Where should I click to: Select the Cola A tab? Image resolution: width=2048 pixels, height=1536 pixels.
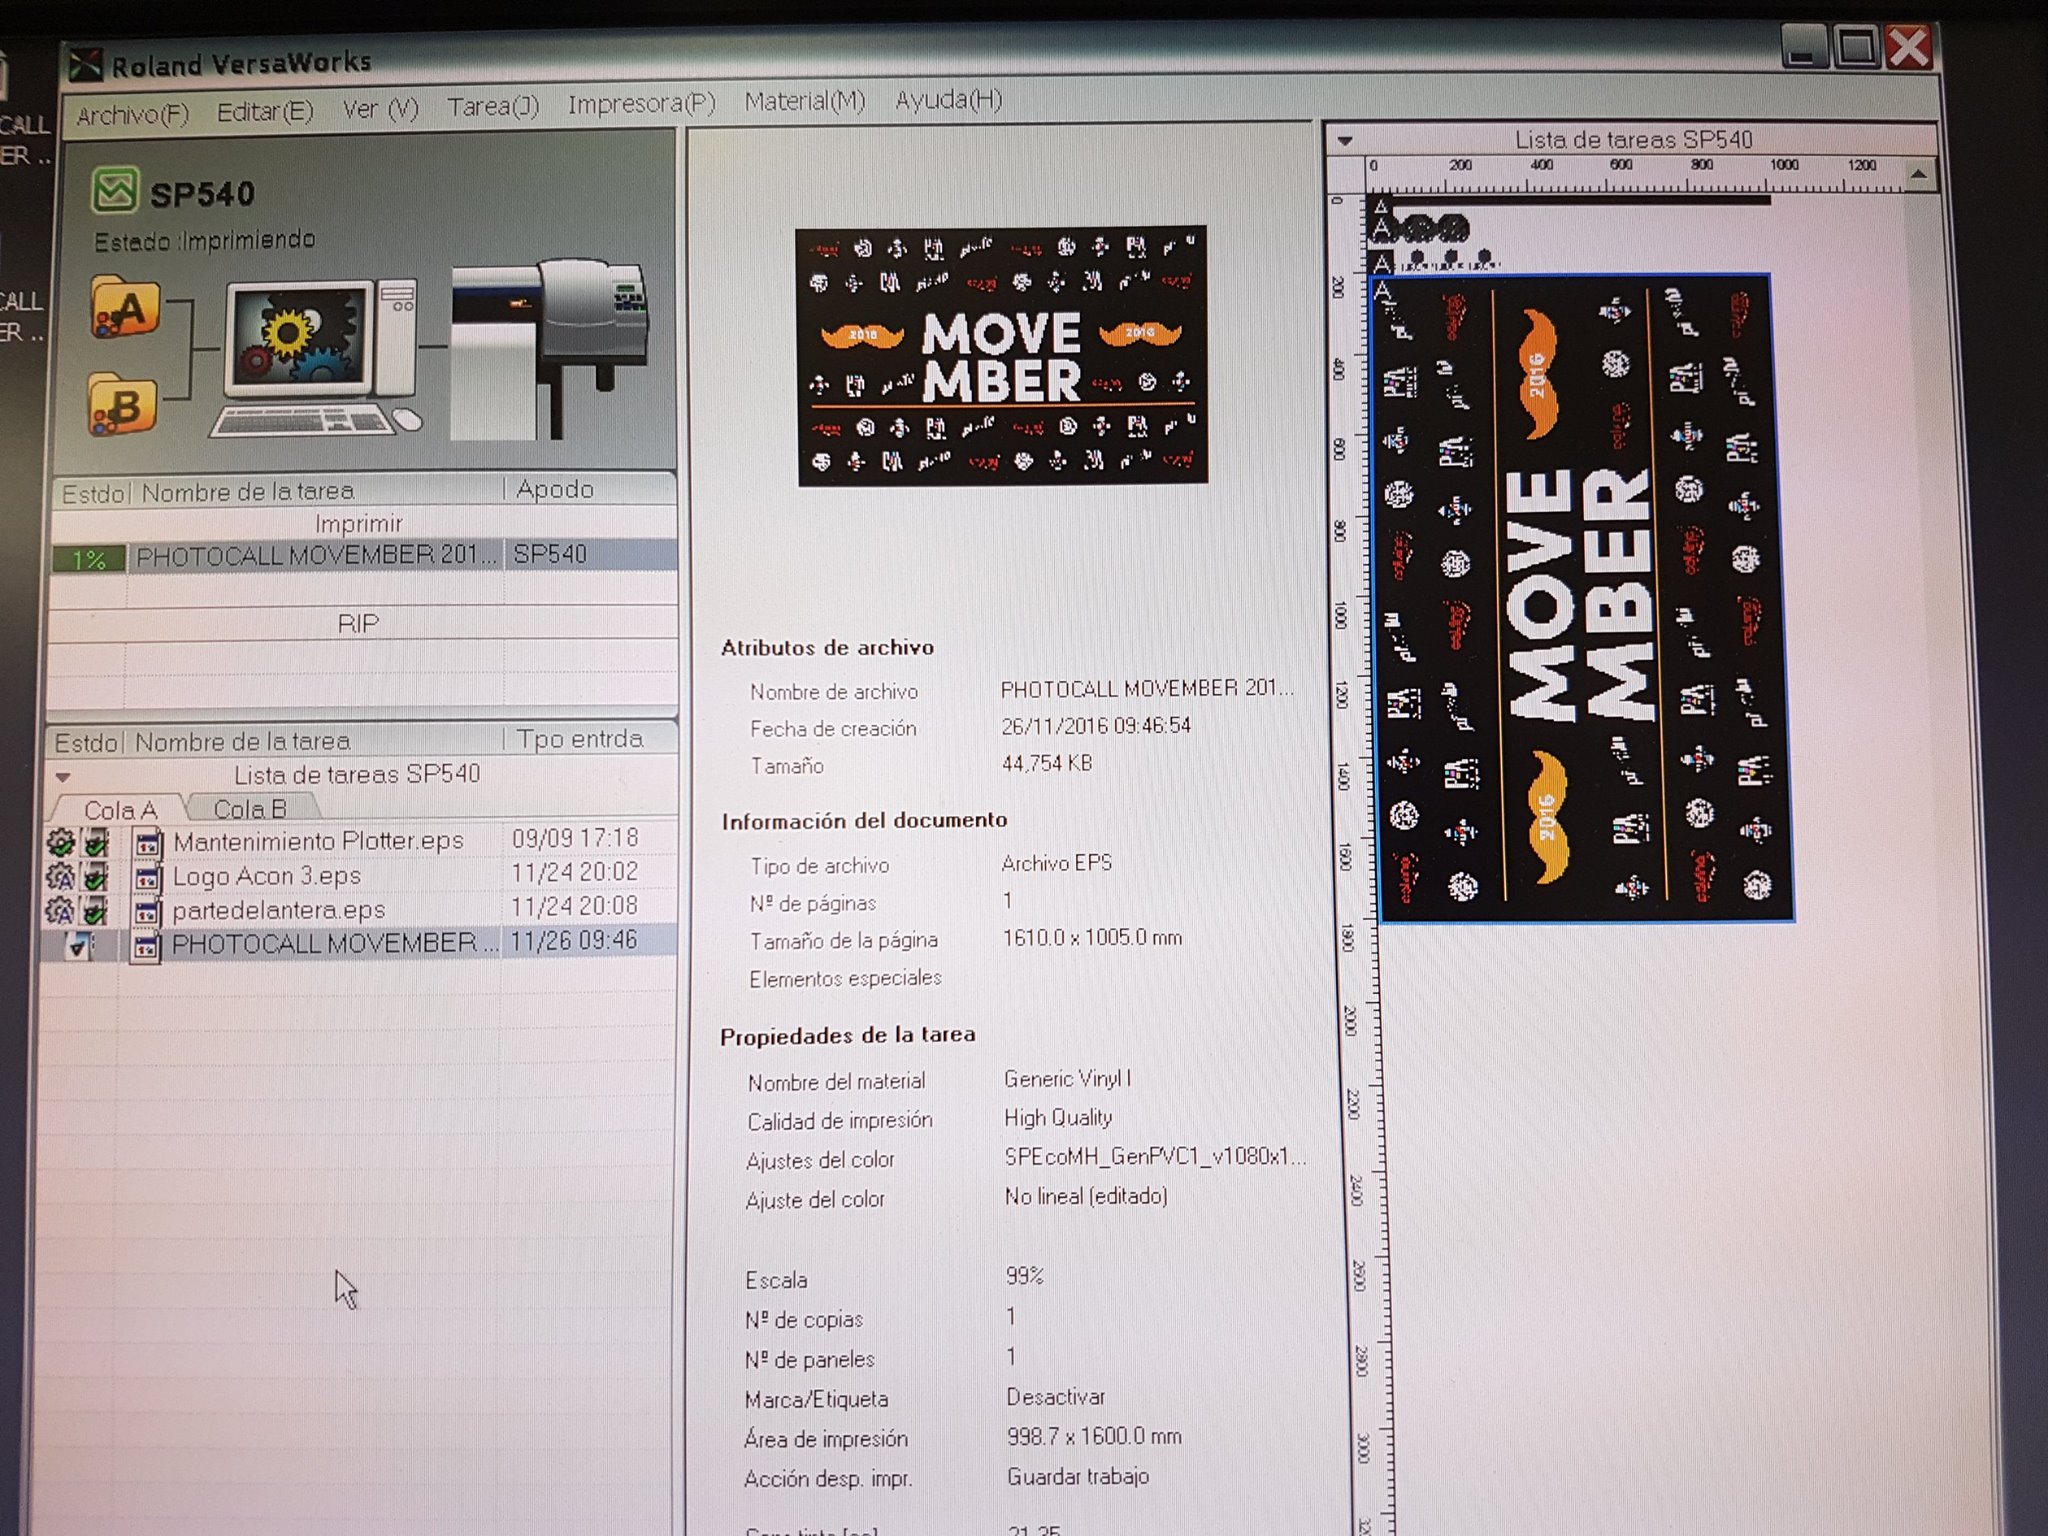point(120,810)
